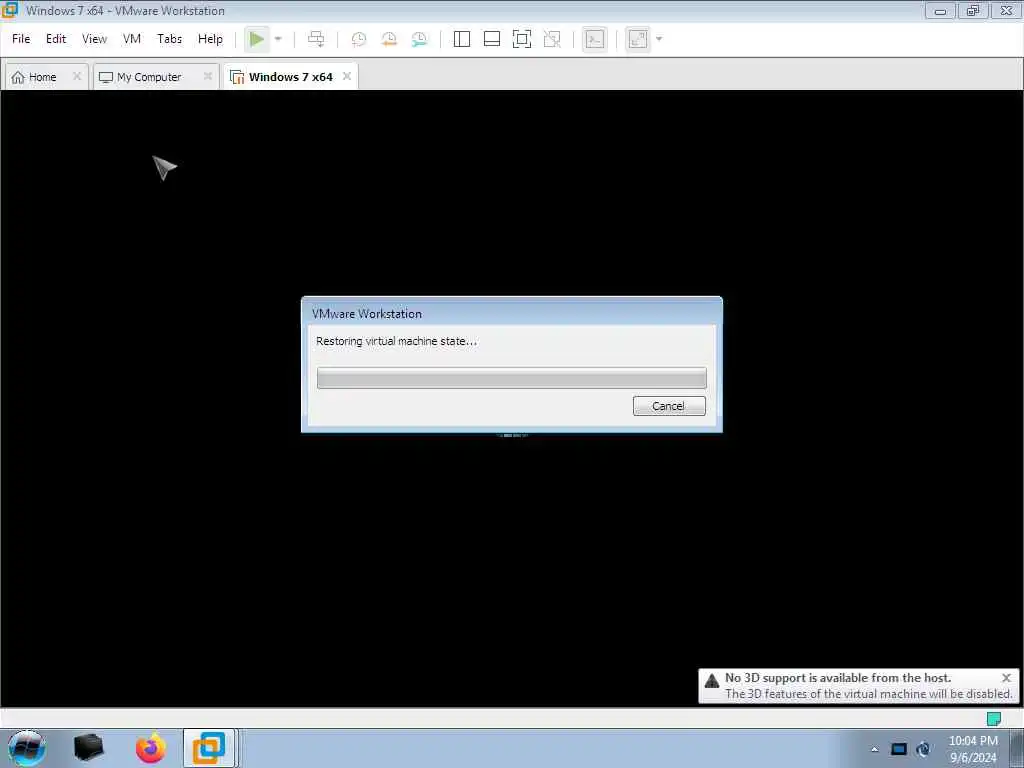Click the VMware Workstation title bar icon
This screenshot has height=768, width=1024.
click(x=10, y=10)
